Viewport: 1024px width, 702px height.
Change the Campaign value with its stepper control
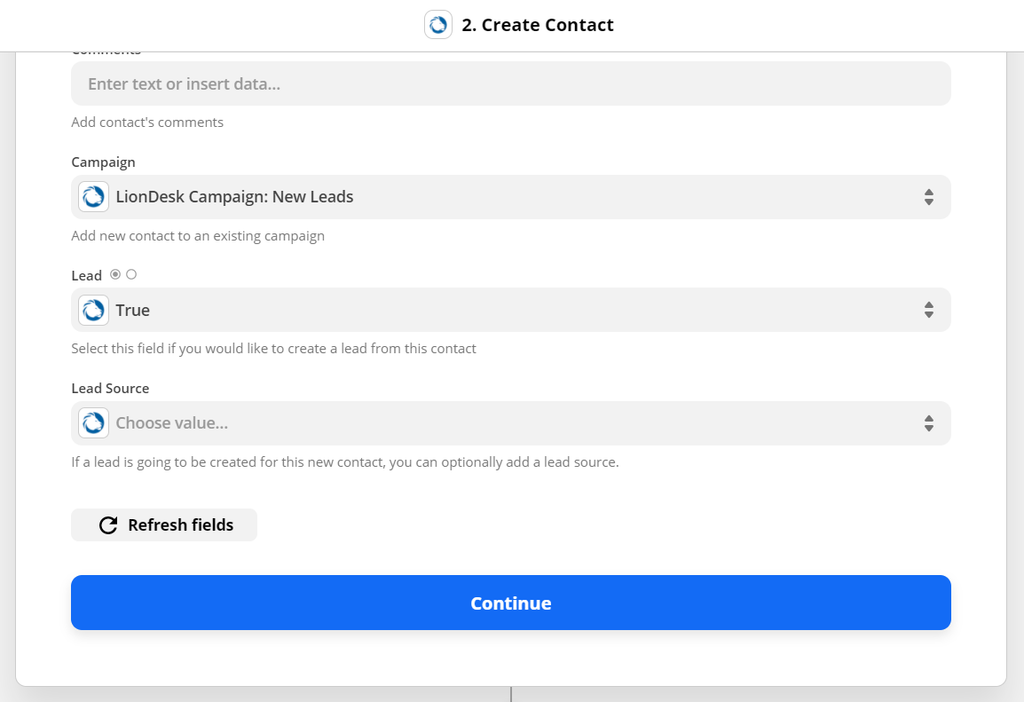click(930, 197)
